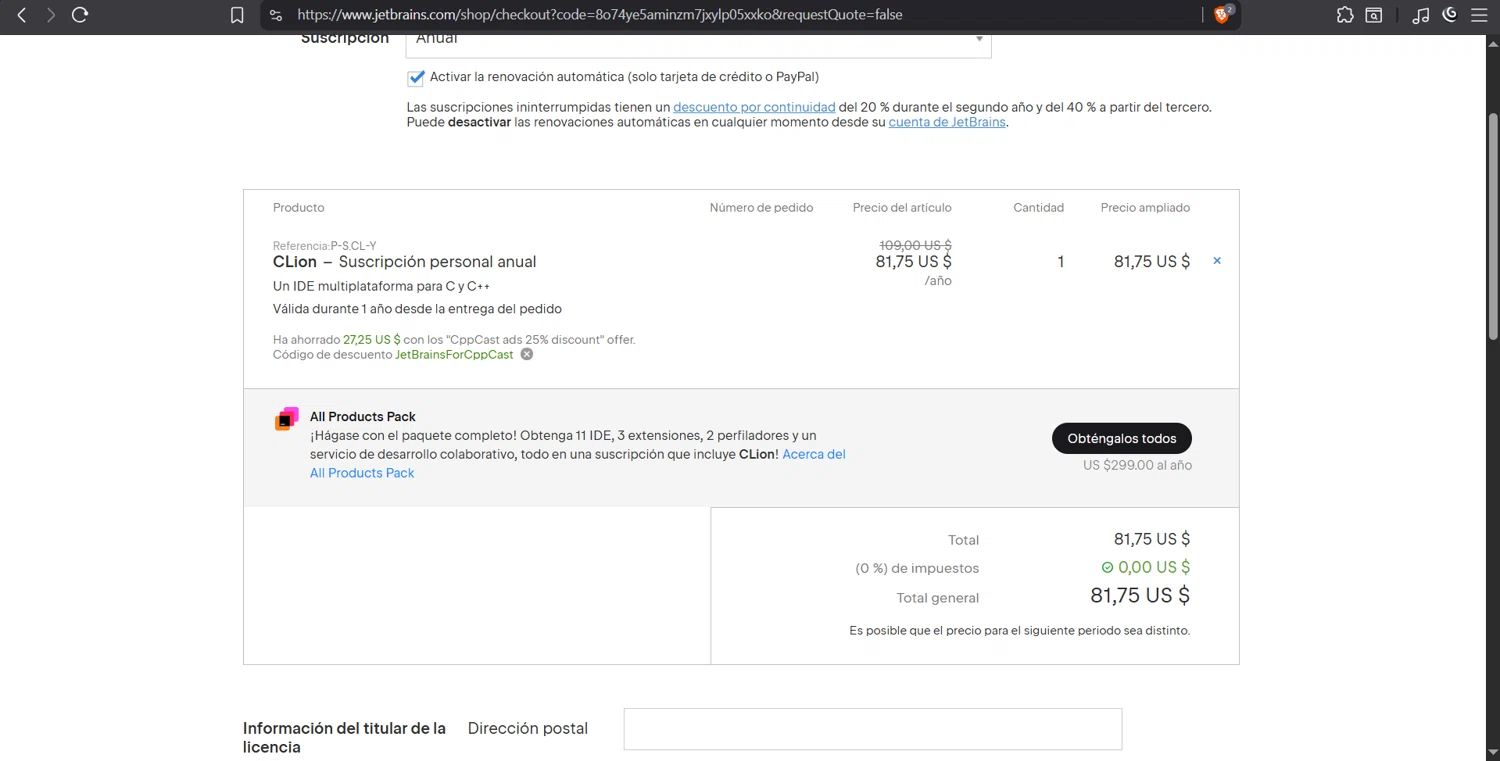1500x761 pixels.
Task: Reload the checkout page
Action: pyautogui.click(x=80, y=15)
